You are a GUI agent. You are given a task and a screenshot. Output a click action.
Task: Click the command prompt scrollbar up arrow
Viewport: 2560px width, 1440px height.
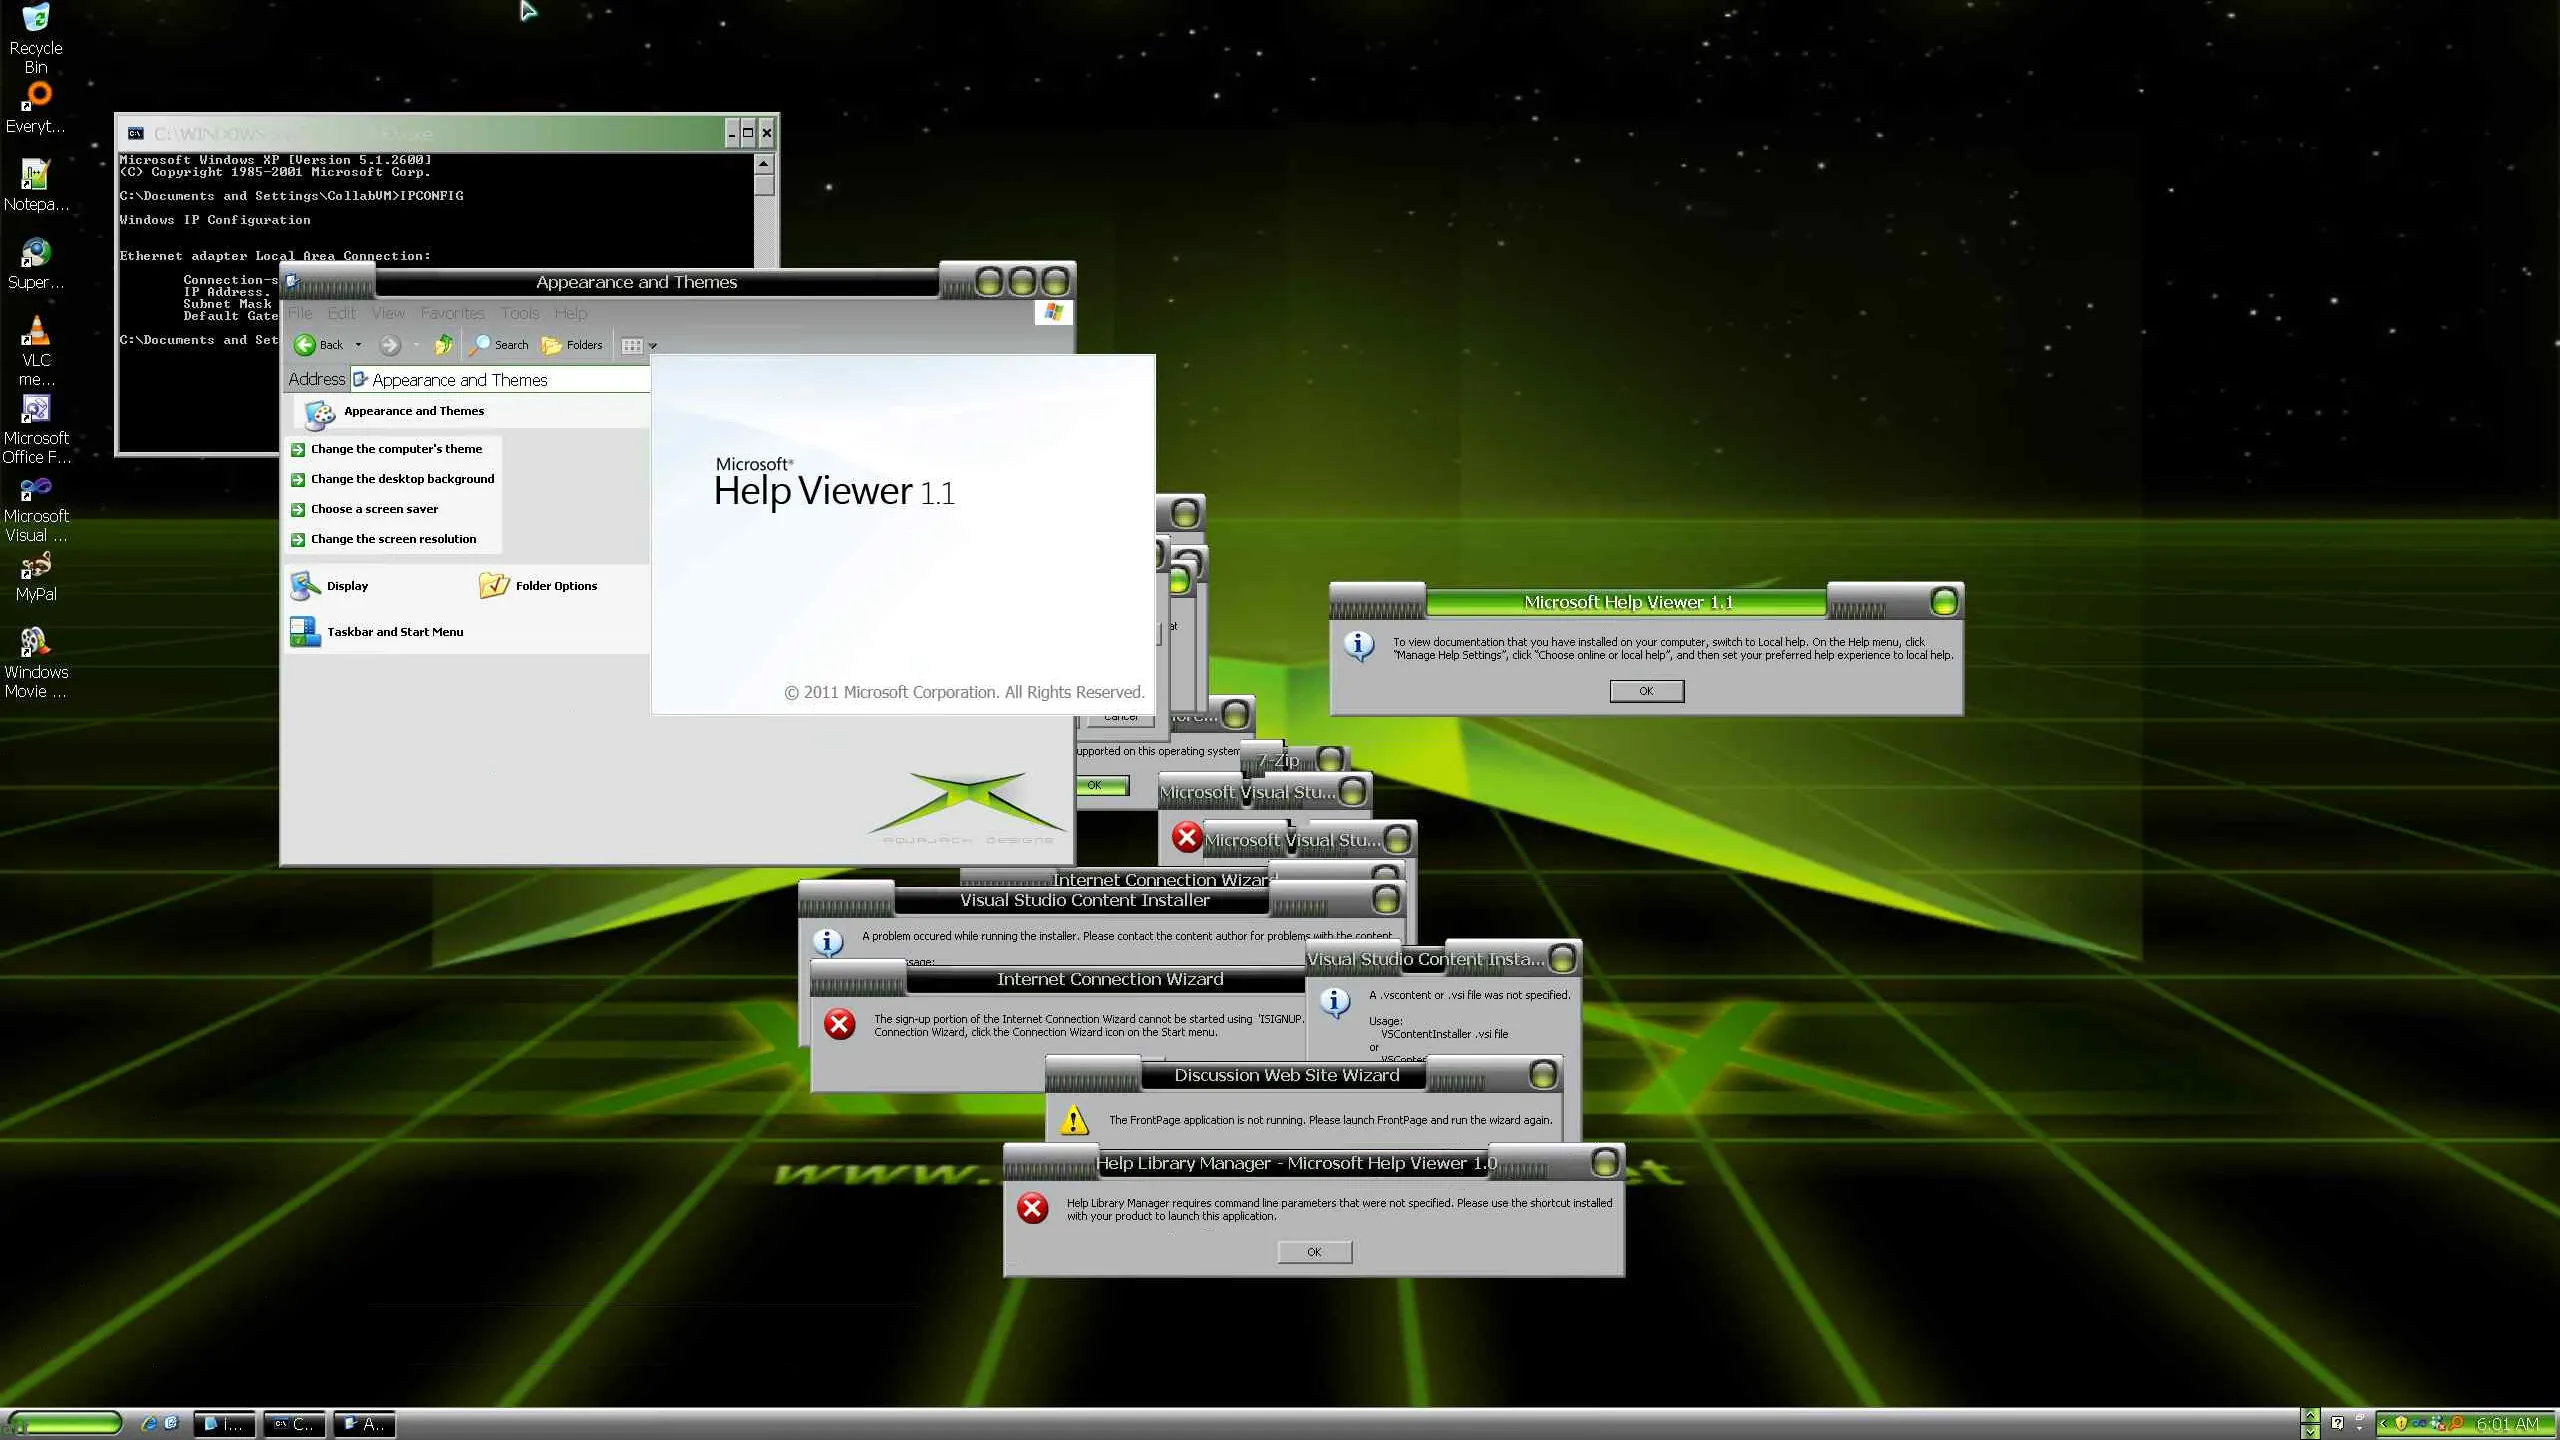(764, 163)
